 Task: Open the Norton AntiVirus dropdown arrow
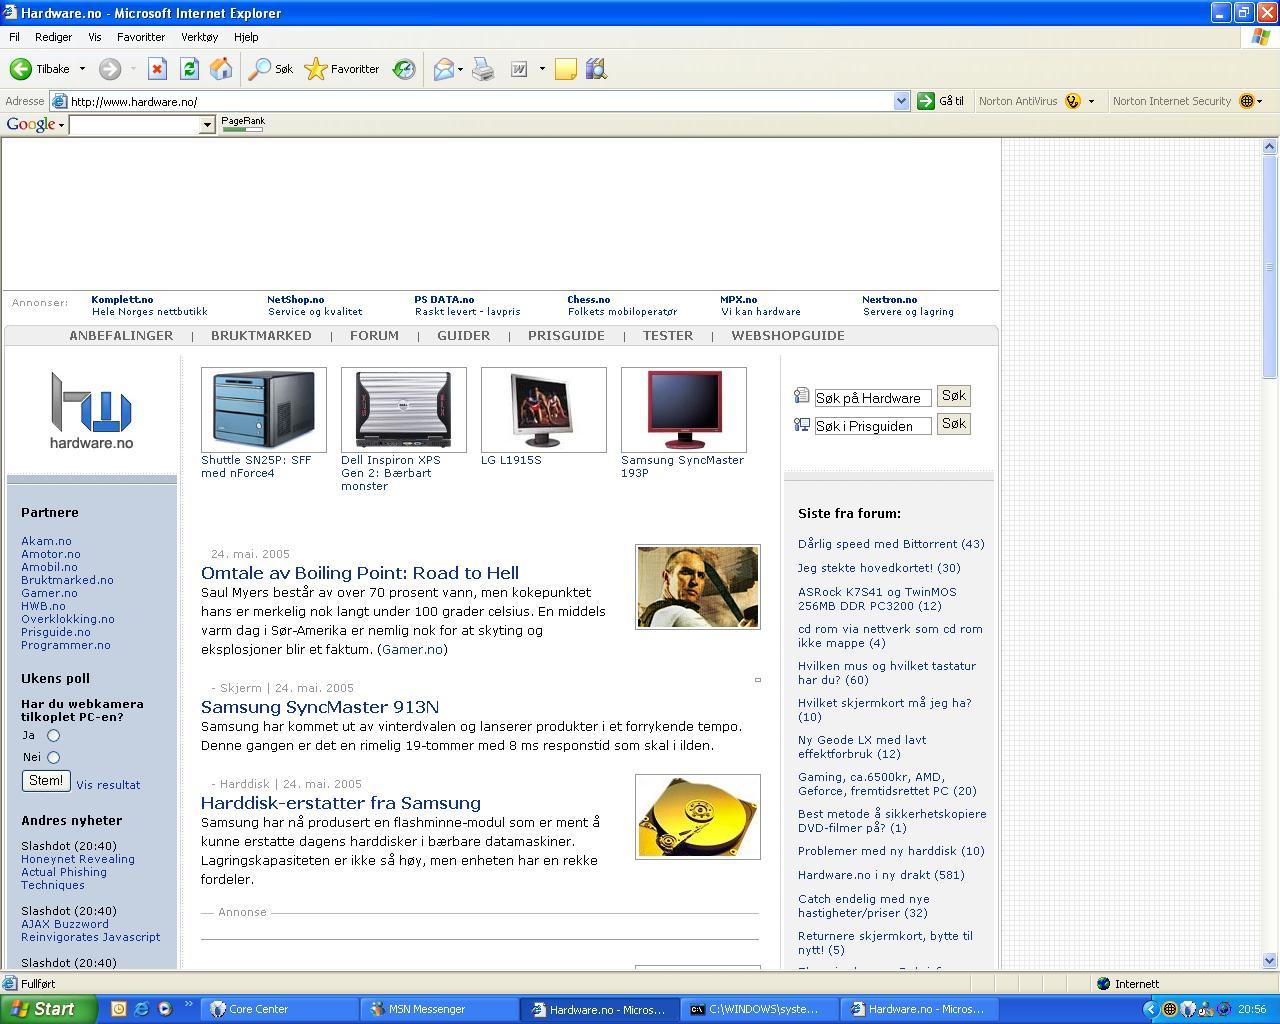click(1091, 101)
